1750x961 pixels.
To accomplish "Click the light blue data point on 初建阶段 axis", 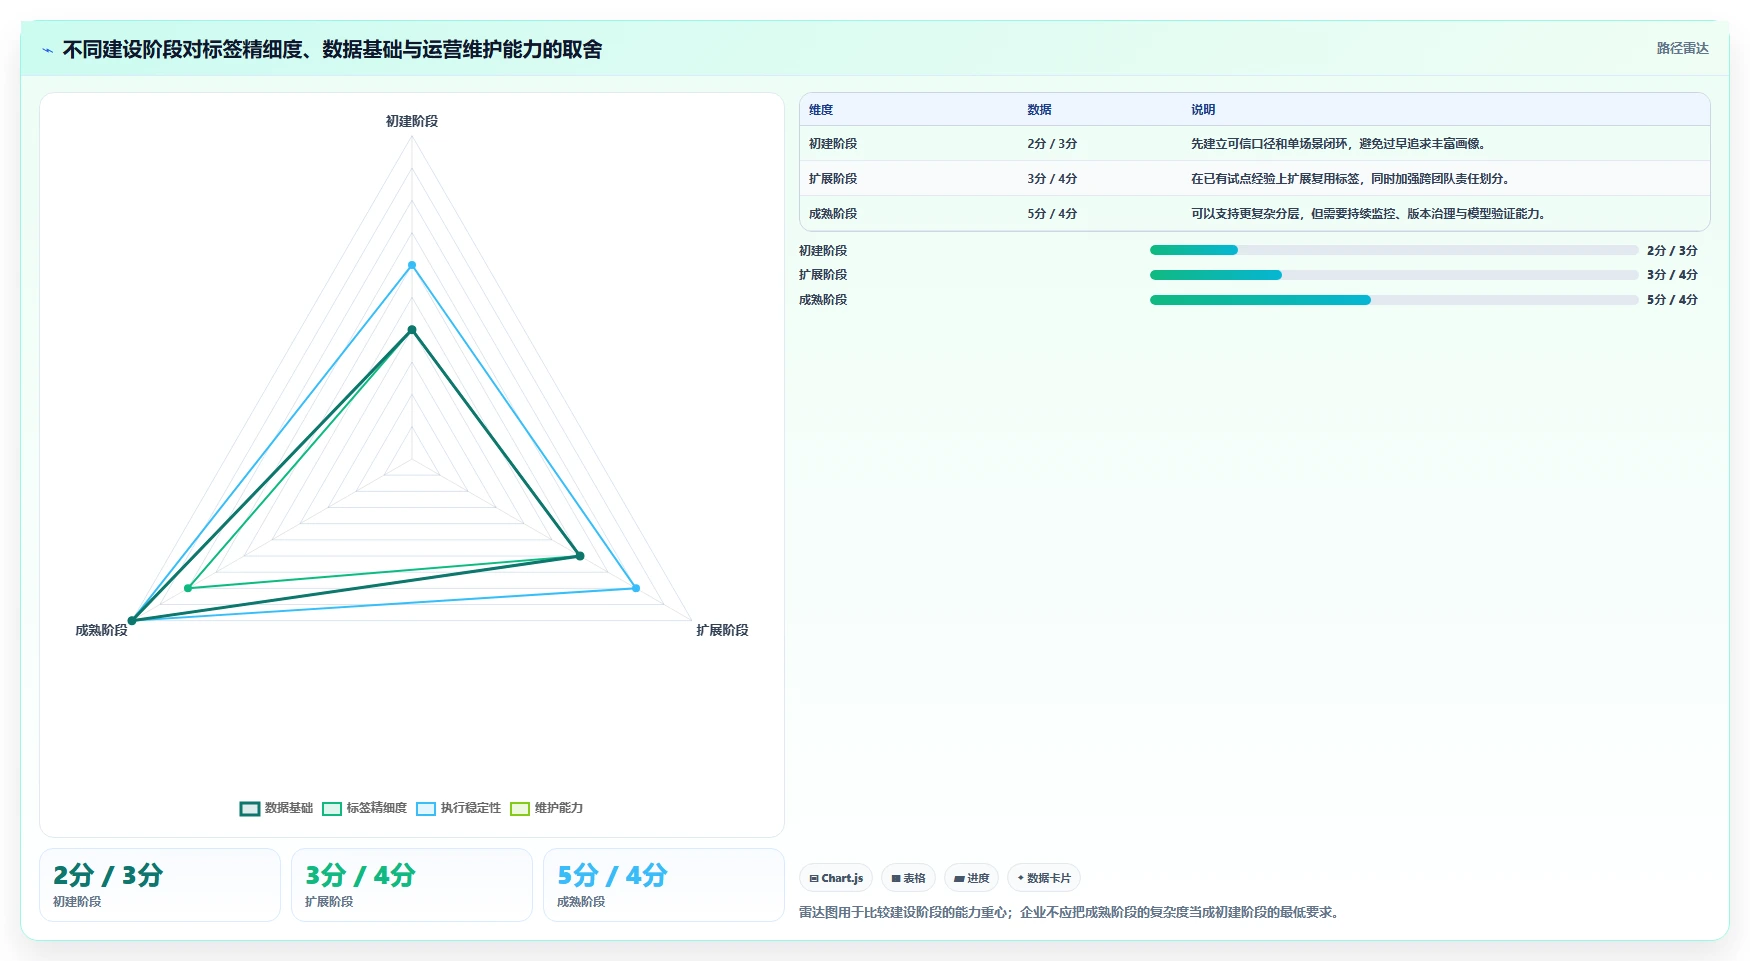I will [412, 265].
